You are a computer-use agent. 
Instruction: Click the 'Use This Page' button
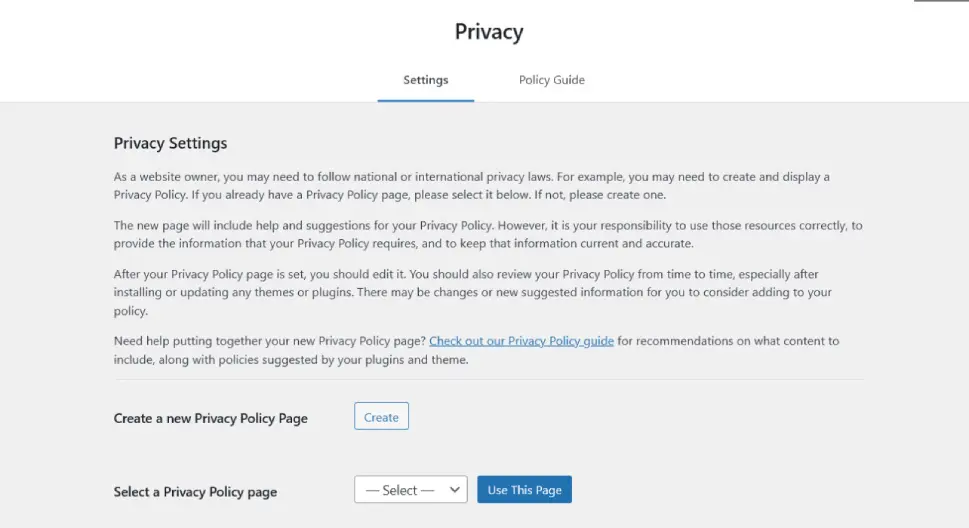pos(524,490)
